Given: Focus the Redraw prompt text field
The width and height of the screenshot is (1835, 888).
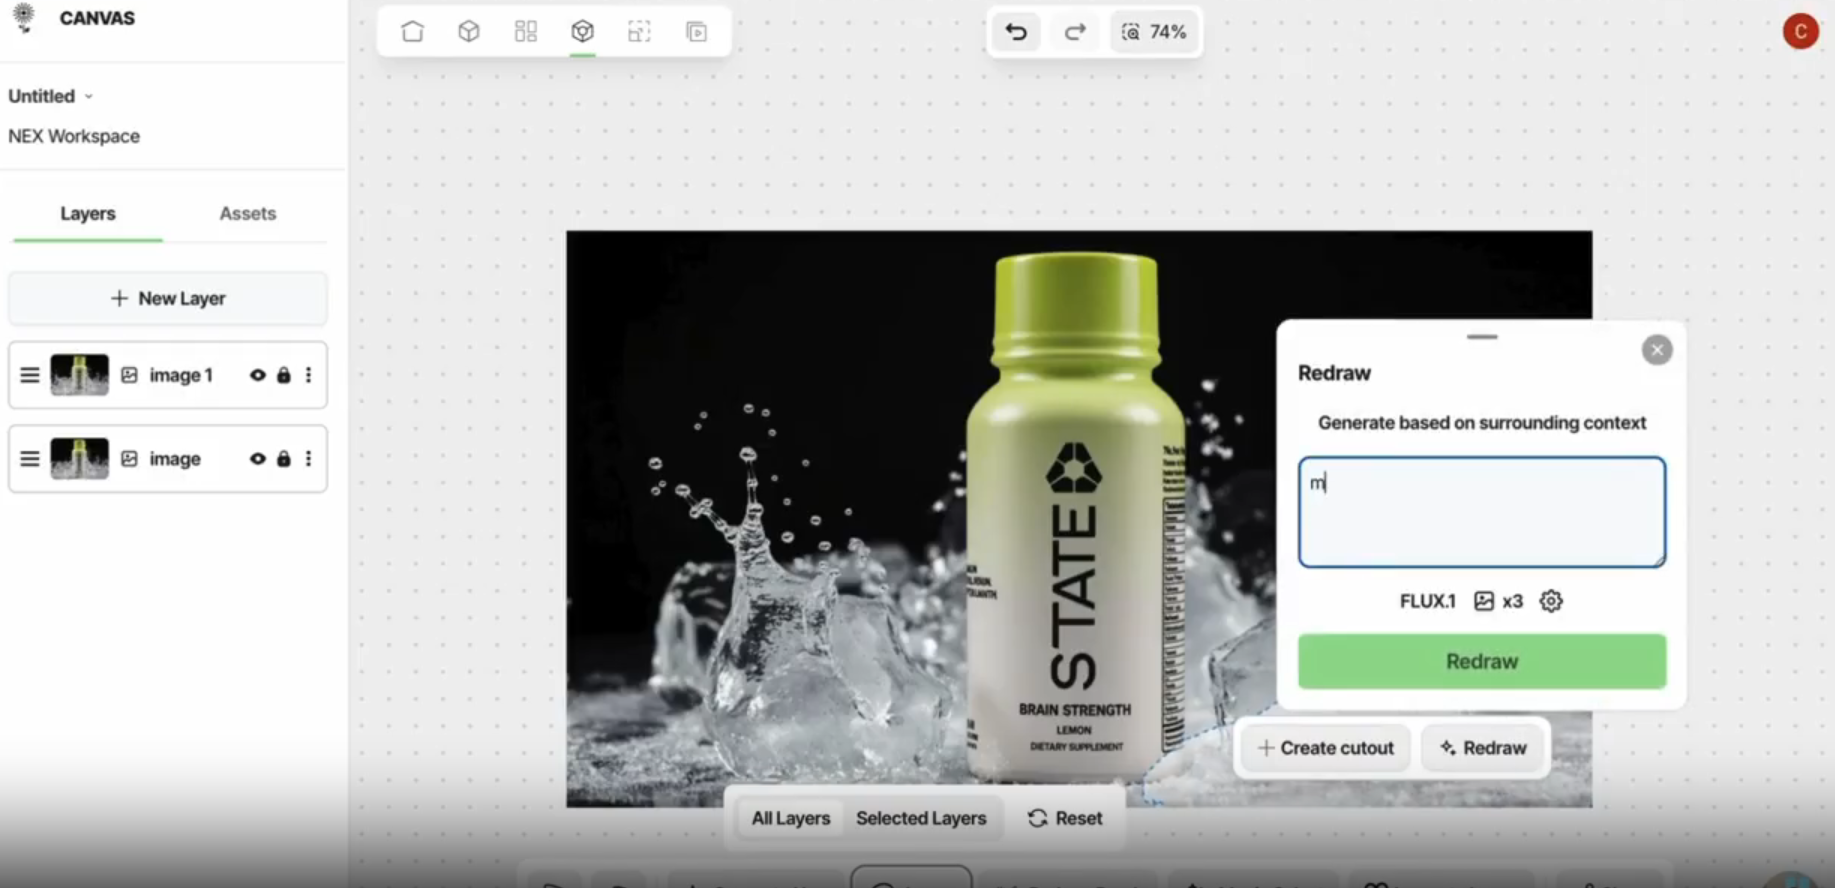Looking at the screenshot, I should pyautogui.click(x=1482, y=512).
